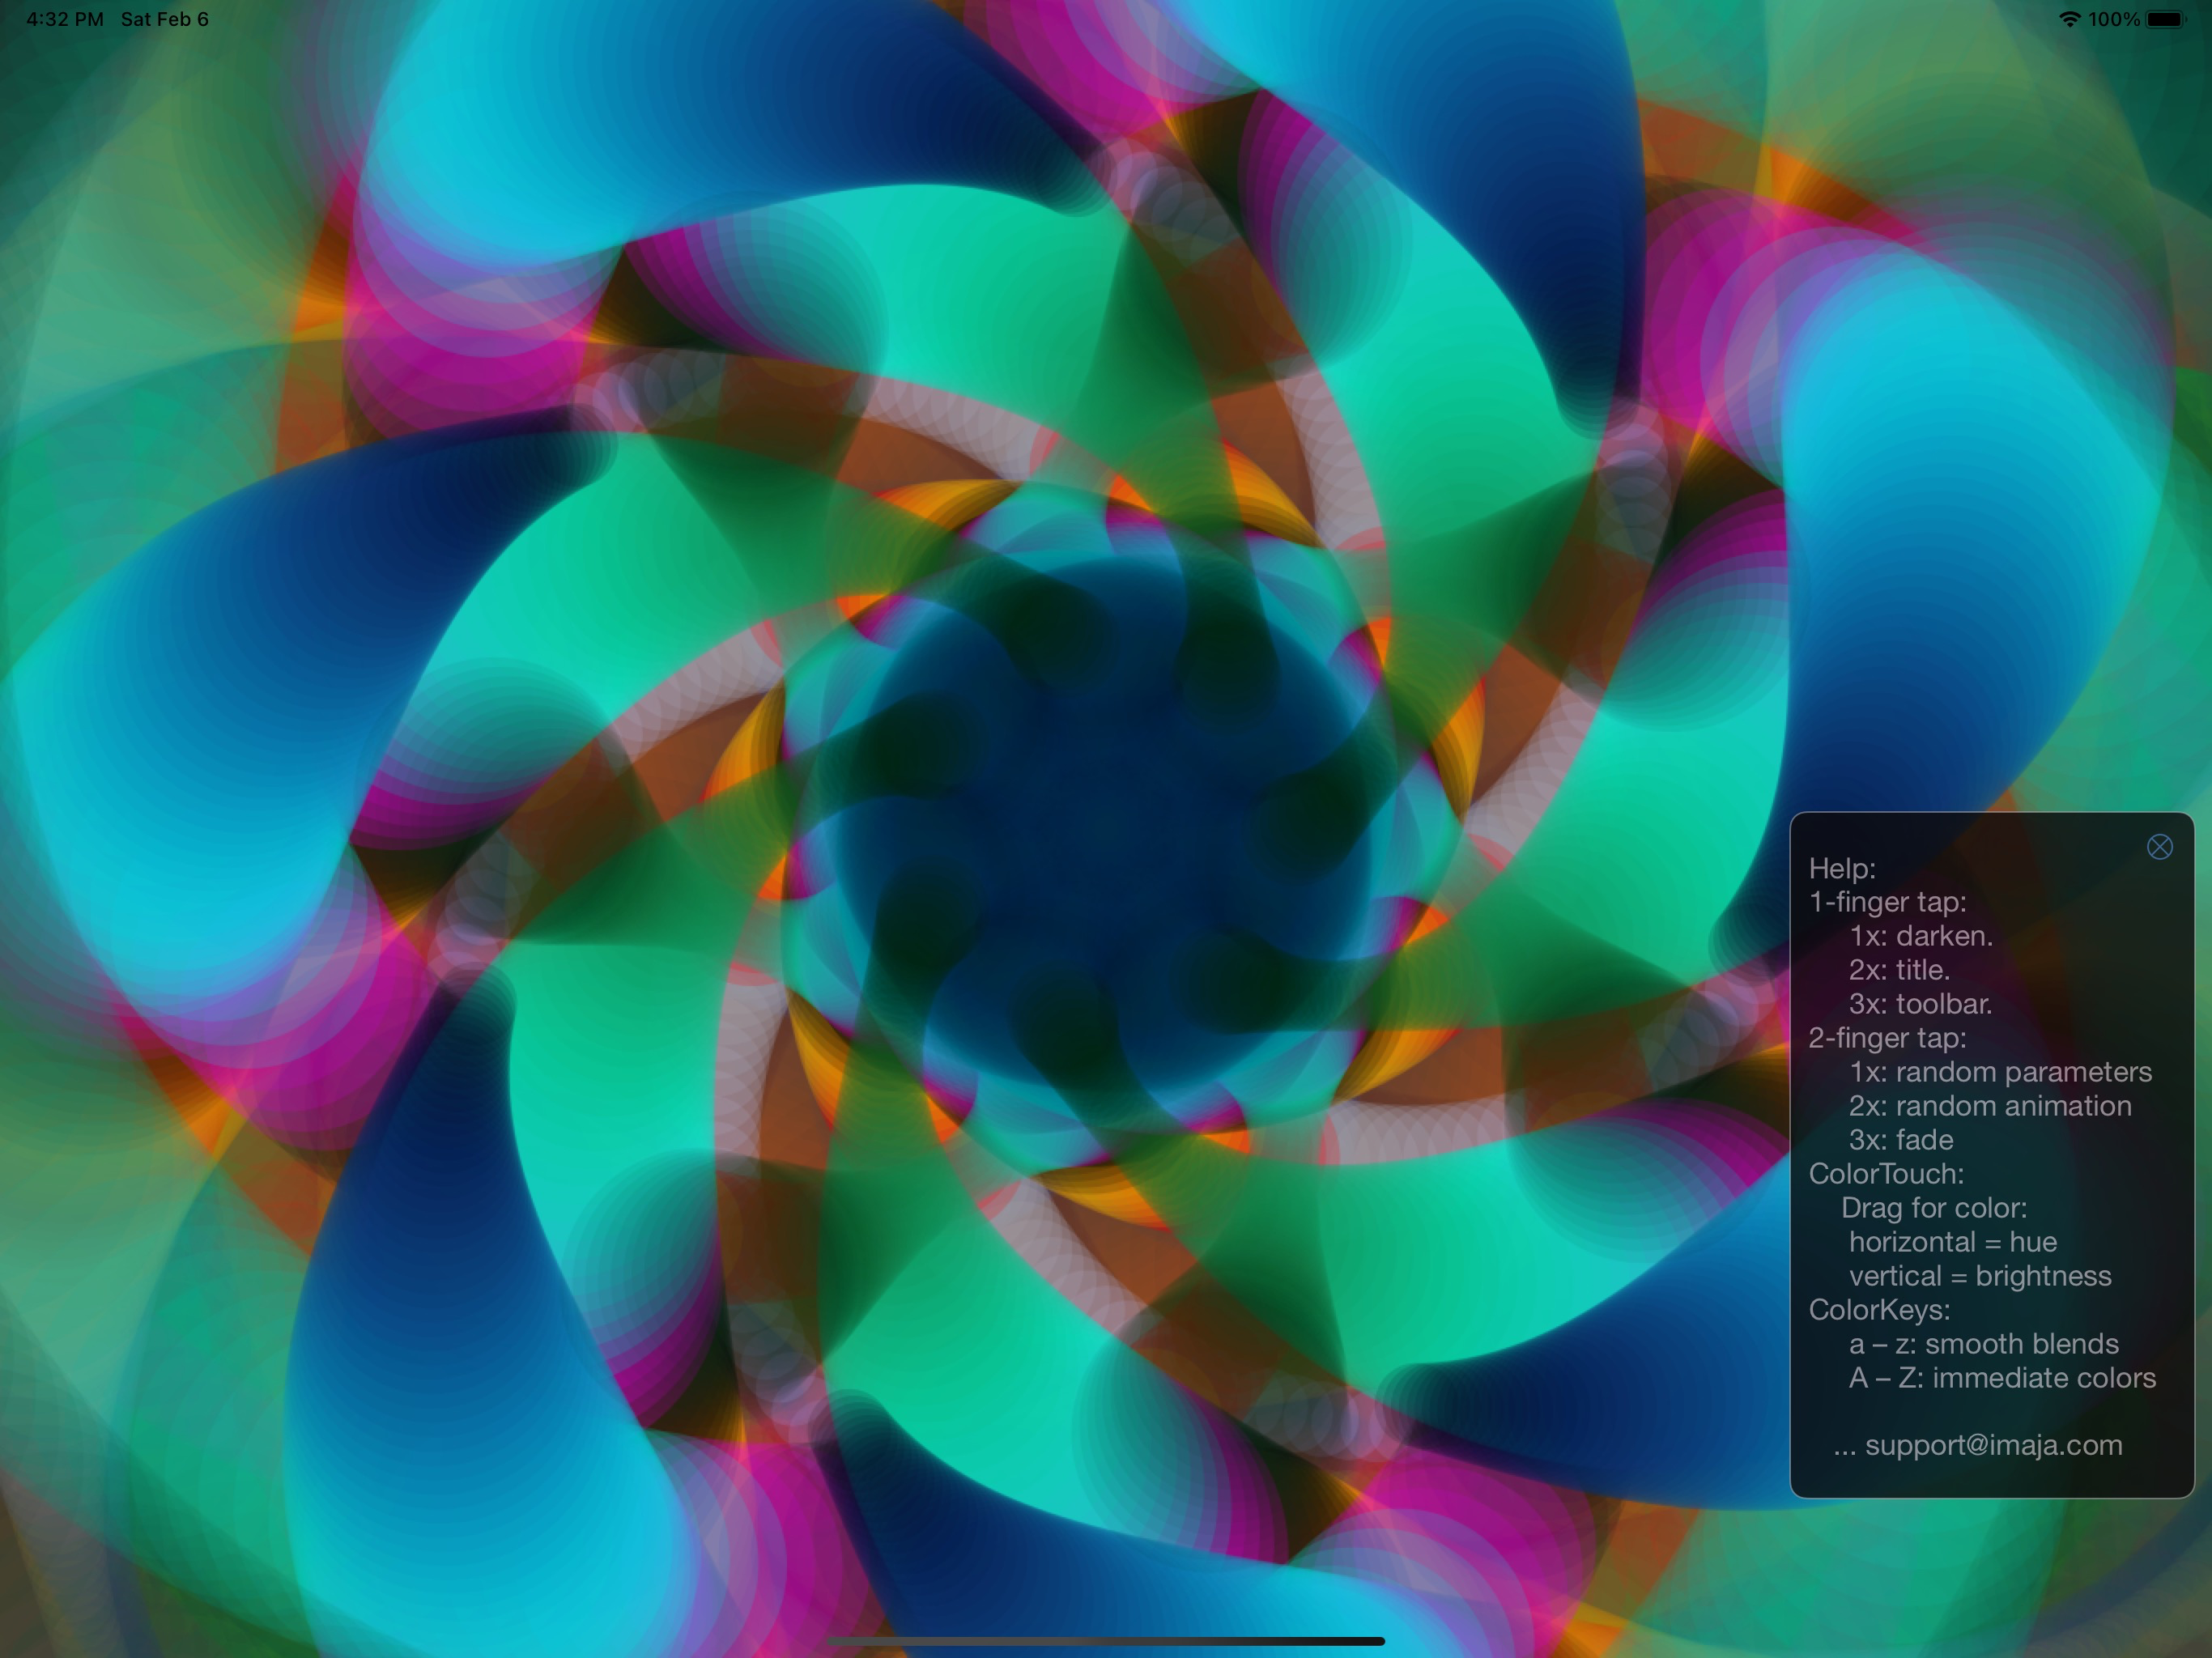Click 'horizontal = hue' help text
The width and height of the screenshot is (2212, 1658).
pyautogui.click(x=1952, y=1242)
